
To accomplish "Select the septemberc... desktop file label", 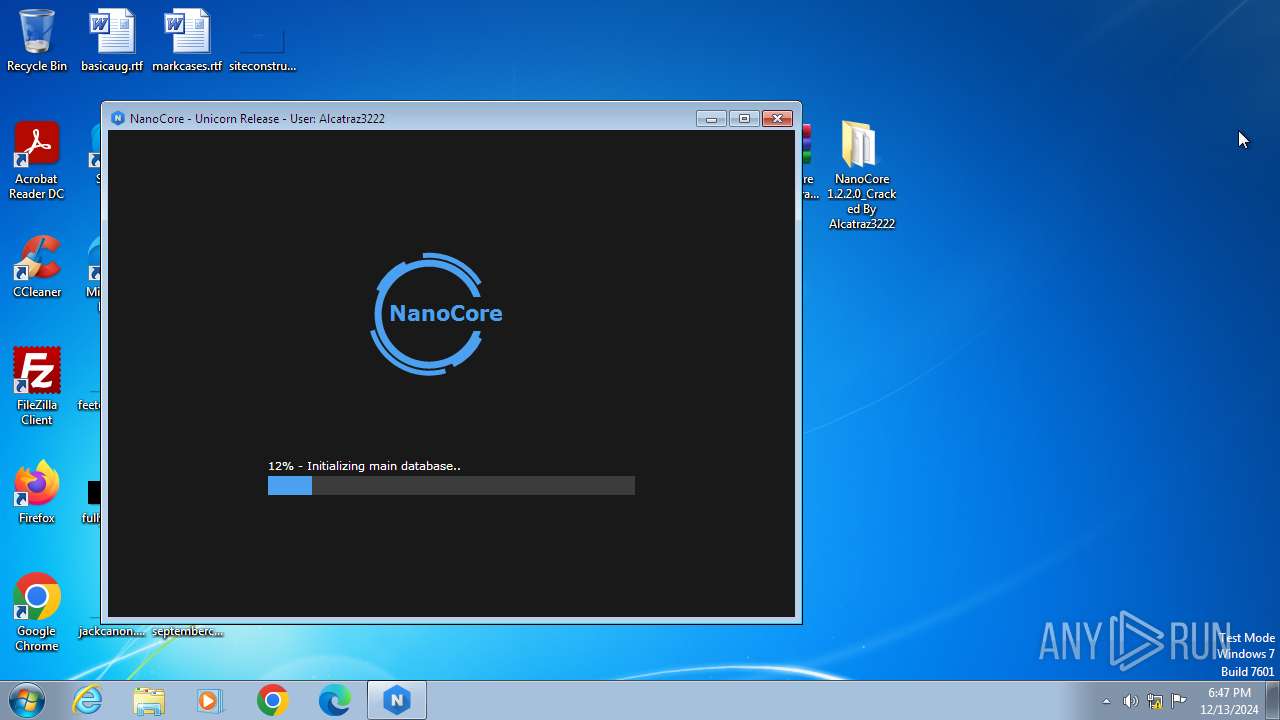I will pos(187,631).
